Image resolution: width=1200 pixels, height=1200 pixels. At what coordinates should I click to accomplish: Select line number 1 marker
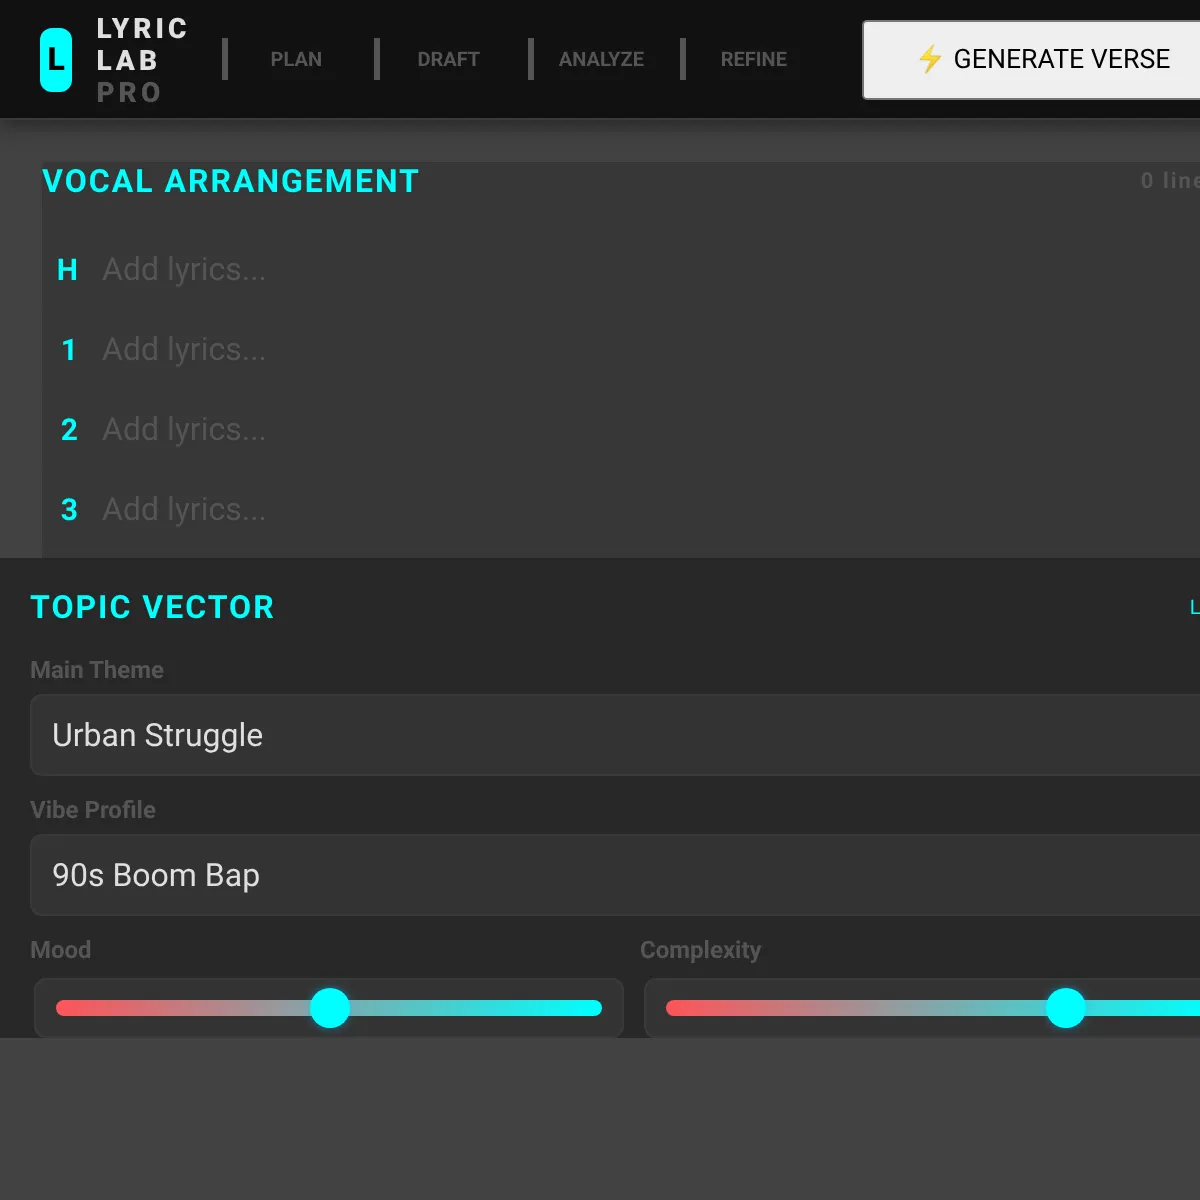(68, 350)
